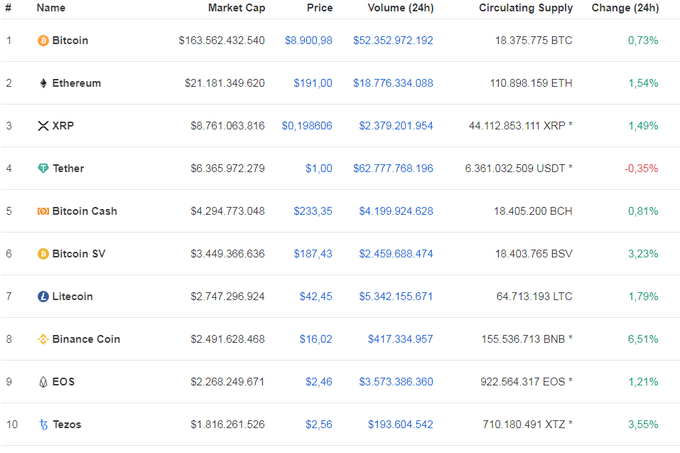The image size is (680, 453).
Task: Select Tezos market cap $1.816.261.526
Action: coord(228,425)
